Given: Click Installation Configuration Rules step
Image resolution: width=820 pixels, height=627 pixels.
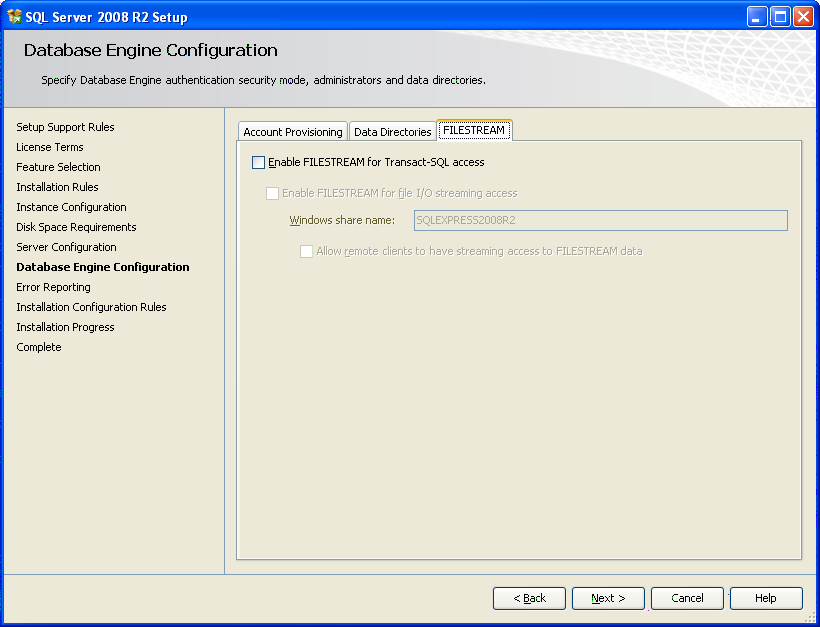Looking at the screenshot, I should pos(91,307).
